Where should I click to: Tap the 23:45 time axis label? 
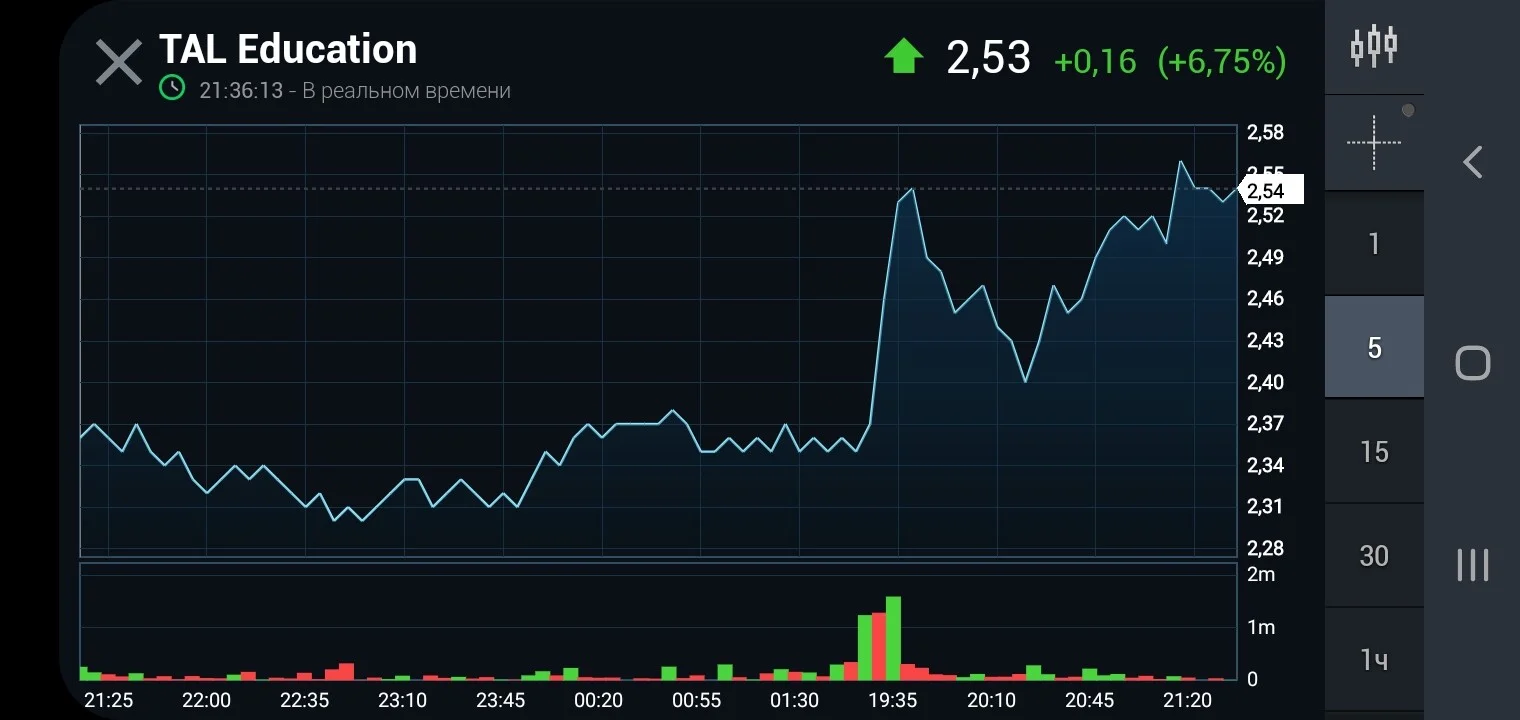coord(501,700)
